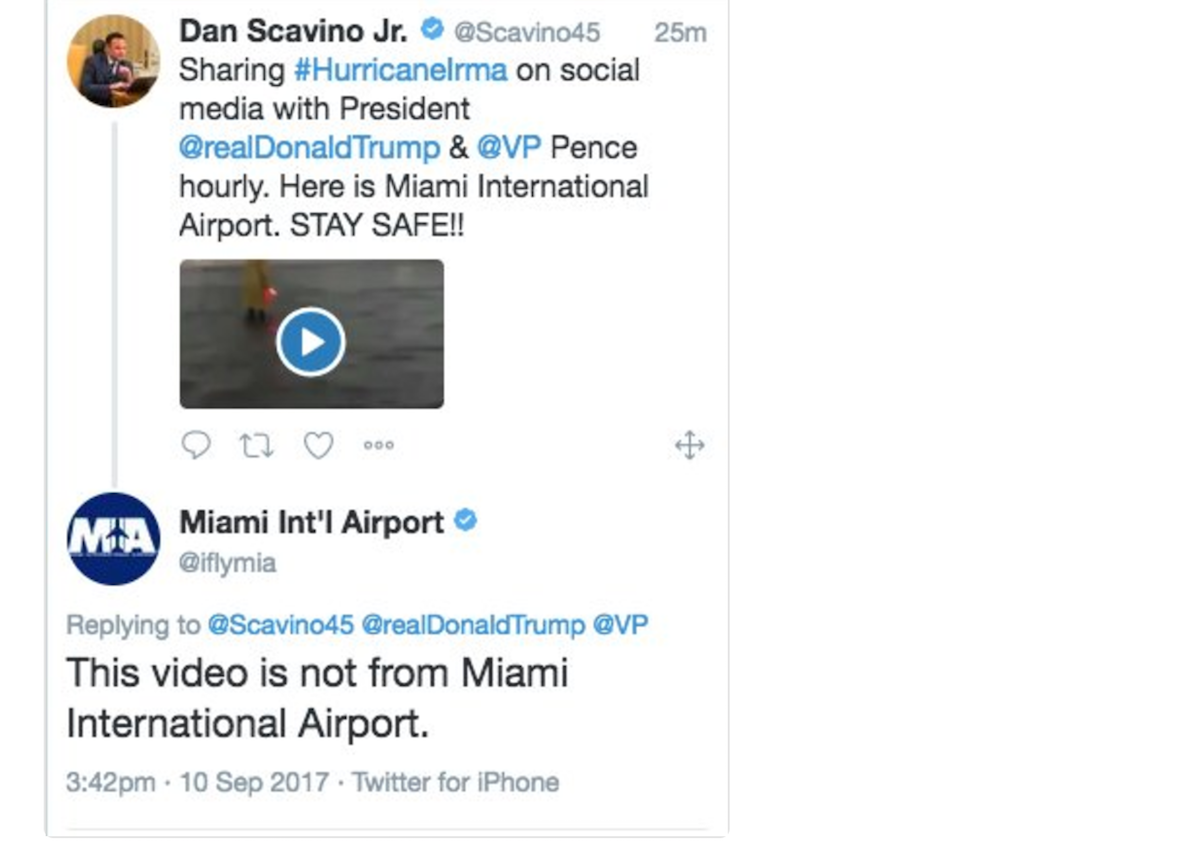Open the @VP mention in Scavino's tweet
The image size is (1200, 842).
(509, 148)
